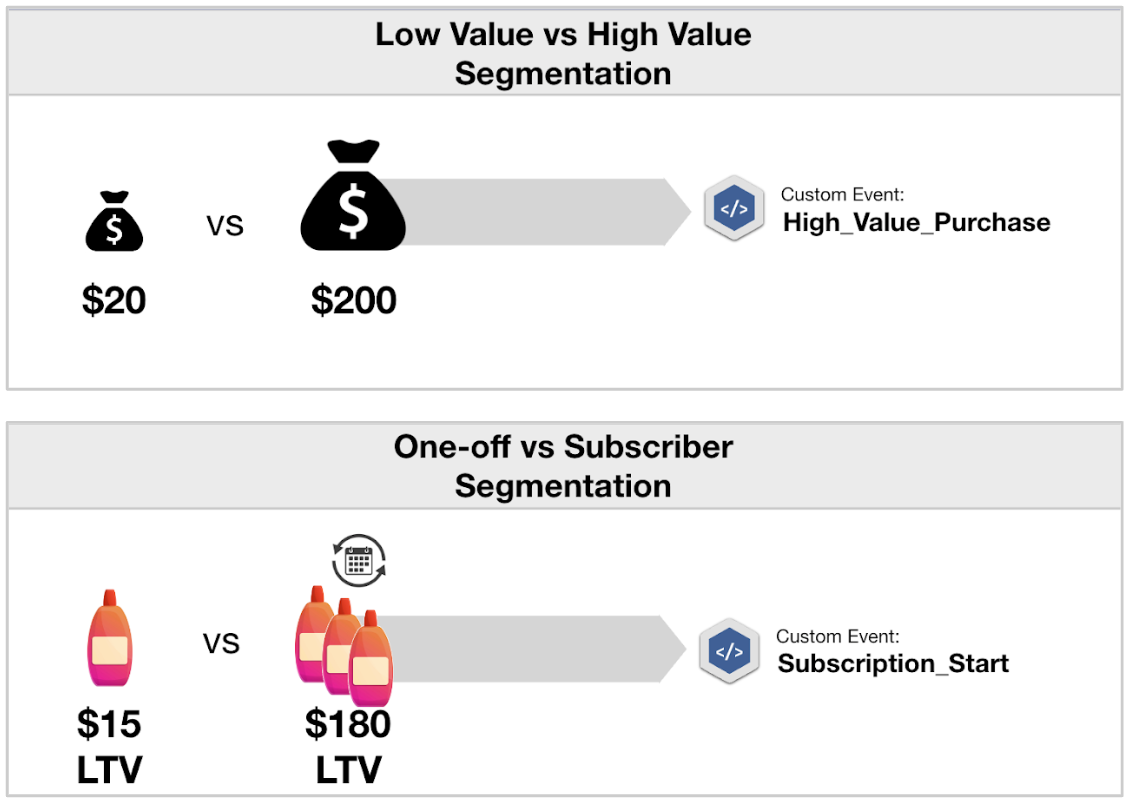
Task: Click the upper Custom Event caption
Action: (x=842, y=195)
